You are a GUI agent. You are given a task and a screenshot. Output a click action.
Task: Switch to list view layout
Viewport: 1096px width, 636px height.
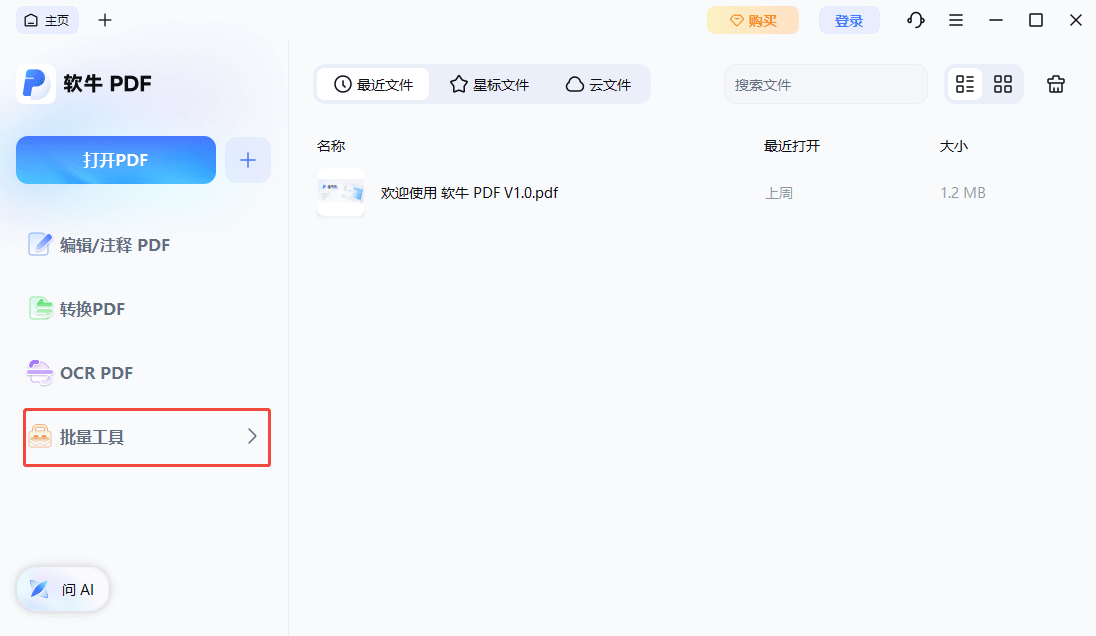[965, 85]
